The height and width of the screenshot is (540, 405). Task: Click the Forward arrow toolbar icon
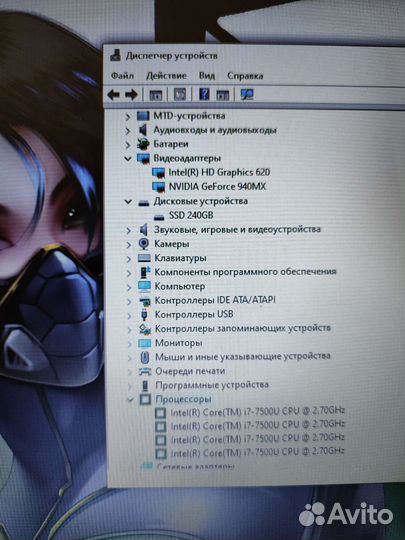(132, 94)
